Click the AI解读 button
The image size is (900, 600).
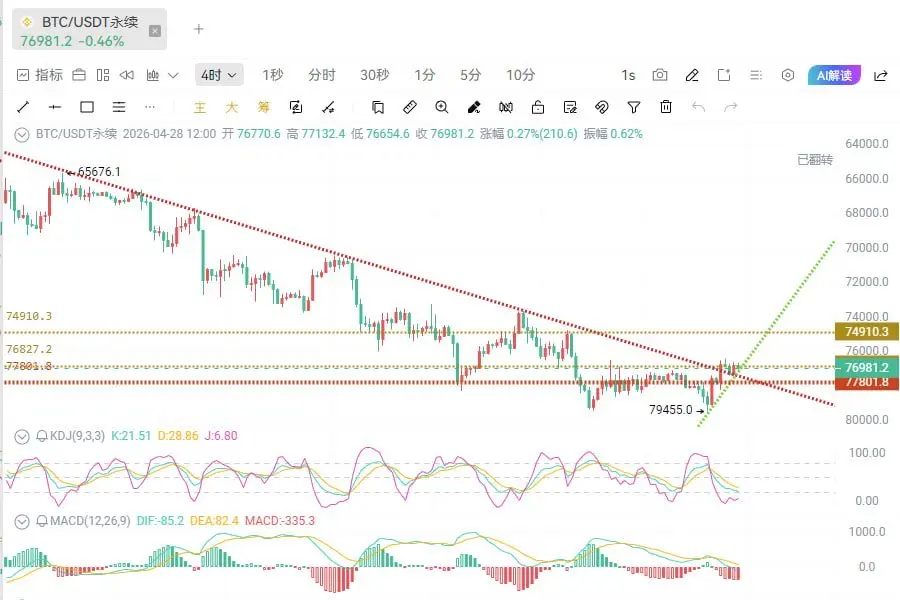835,75
